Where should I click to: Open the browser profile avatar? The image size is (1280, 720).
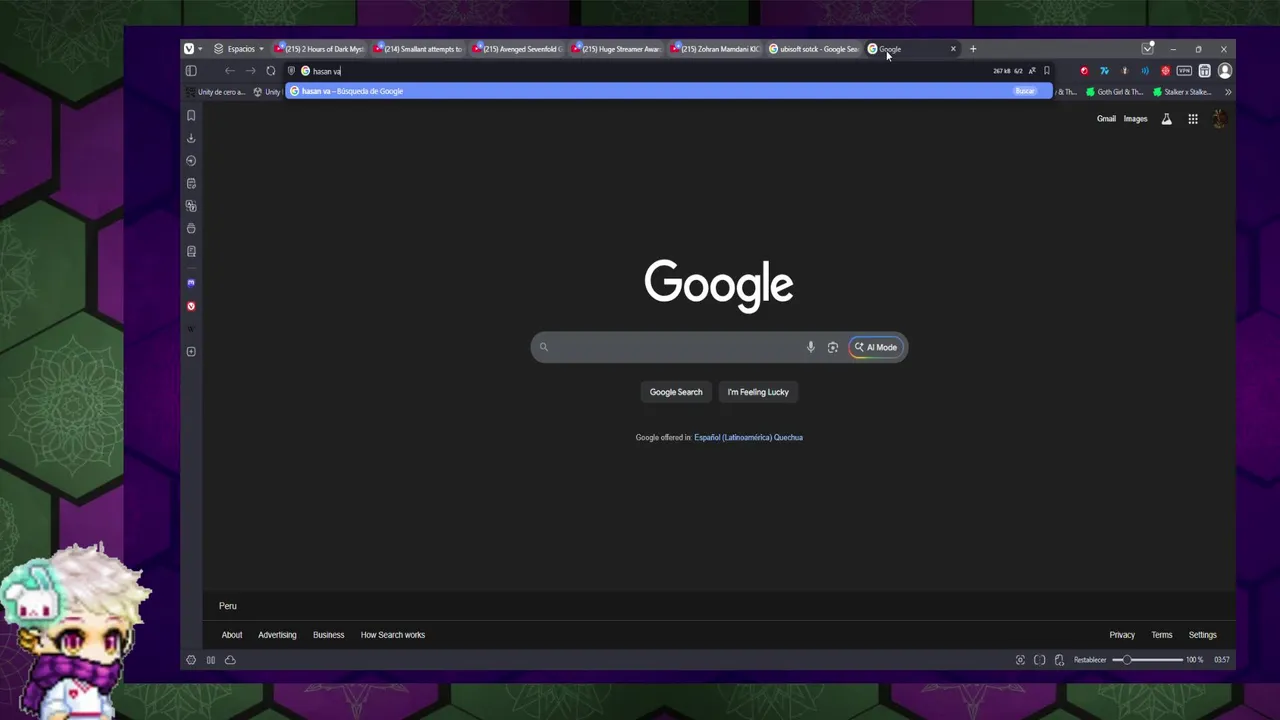tap(1225, 71)
